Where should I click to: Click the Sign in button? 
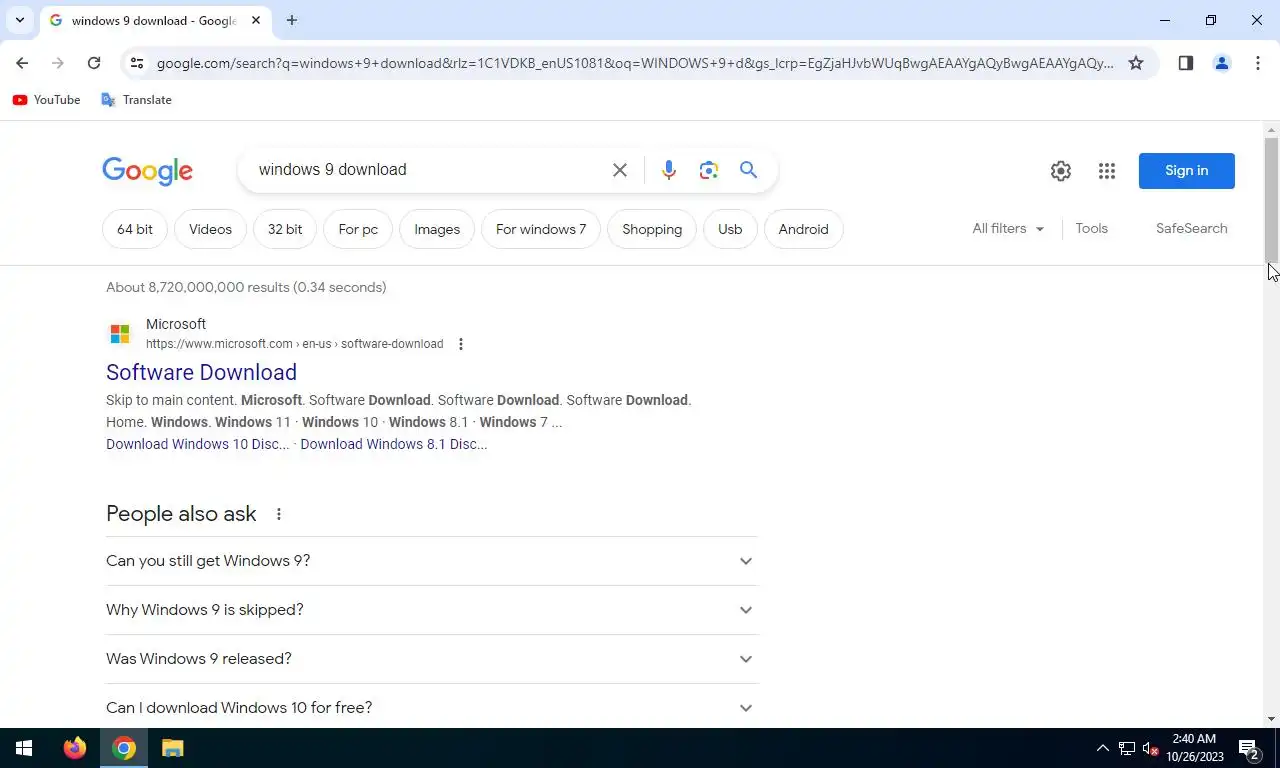coord(1187,171)
